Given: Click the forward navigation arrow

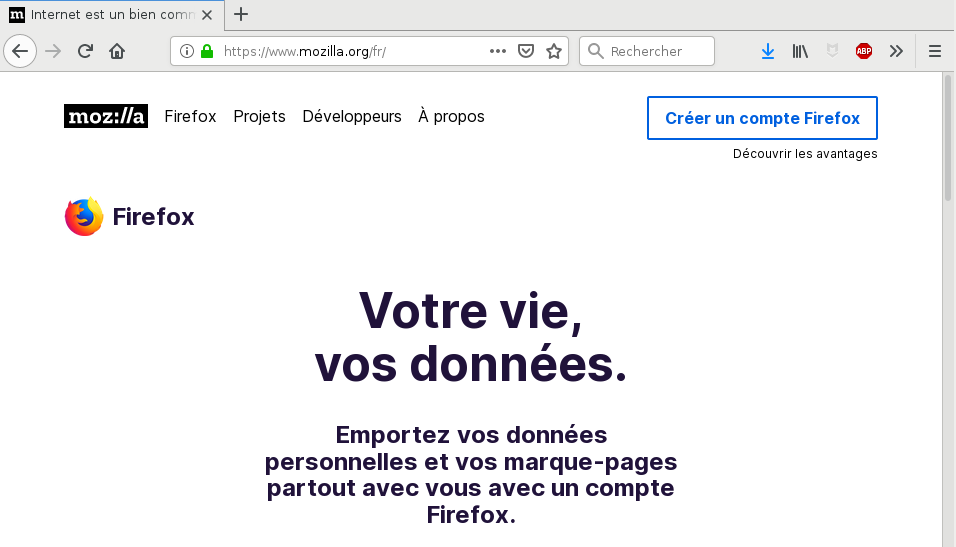Looking at the screenshot, I should (53, 51).
